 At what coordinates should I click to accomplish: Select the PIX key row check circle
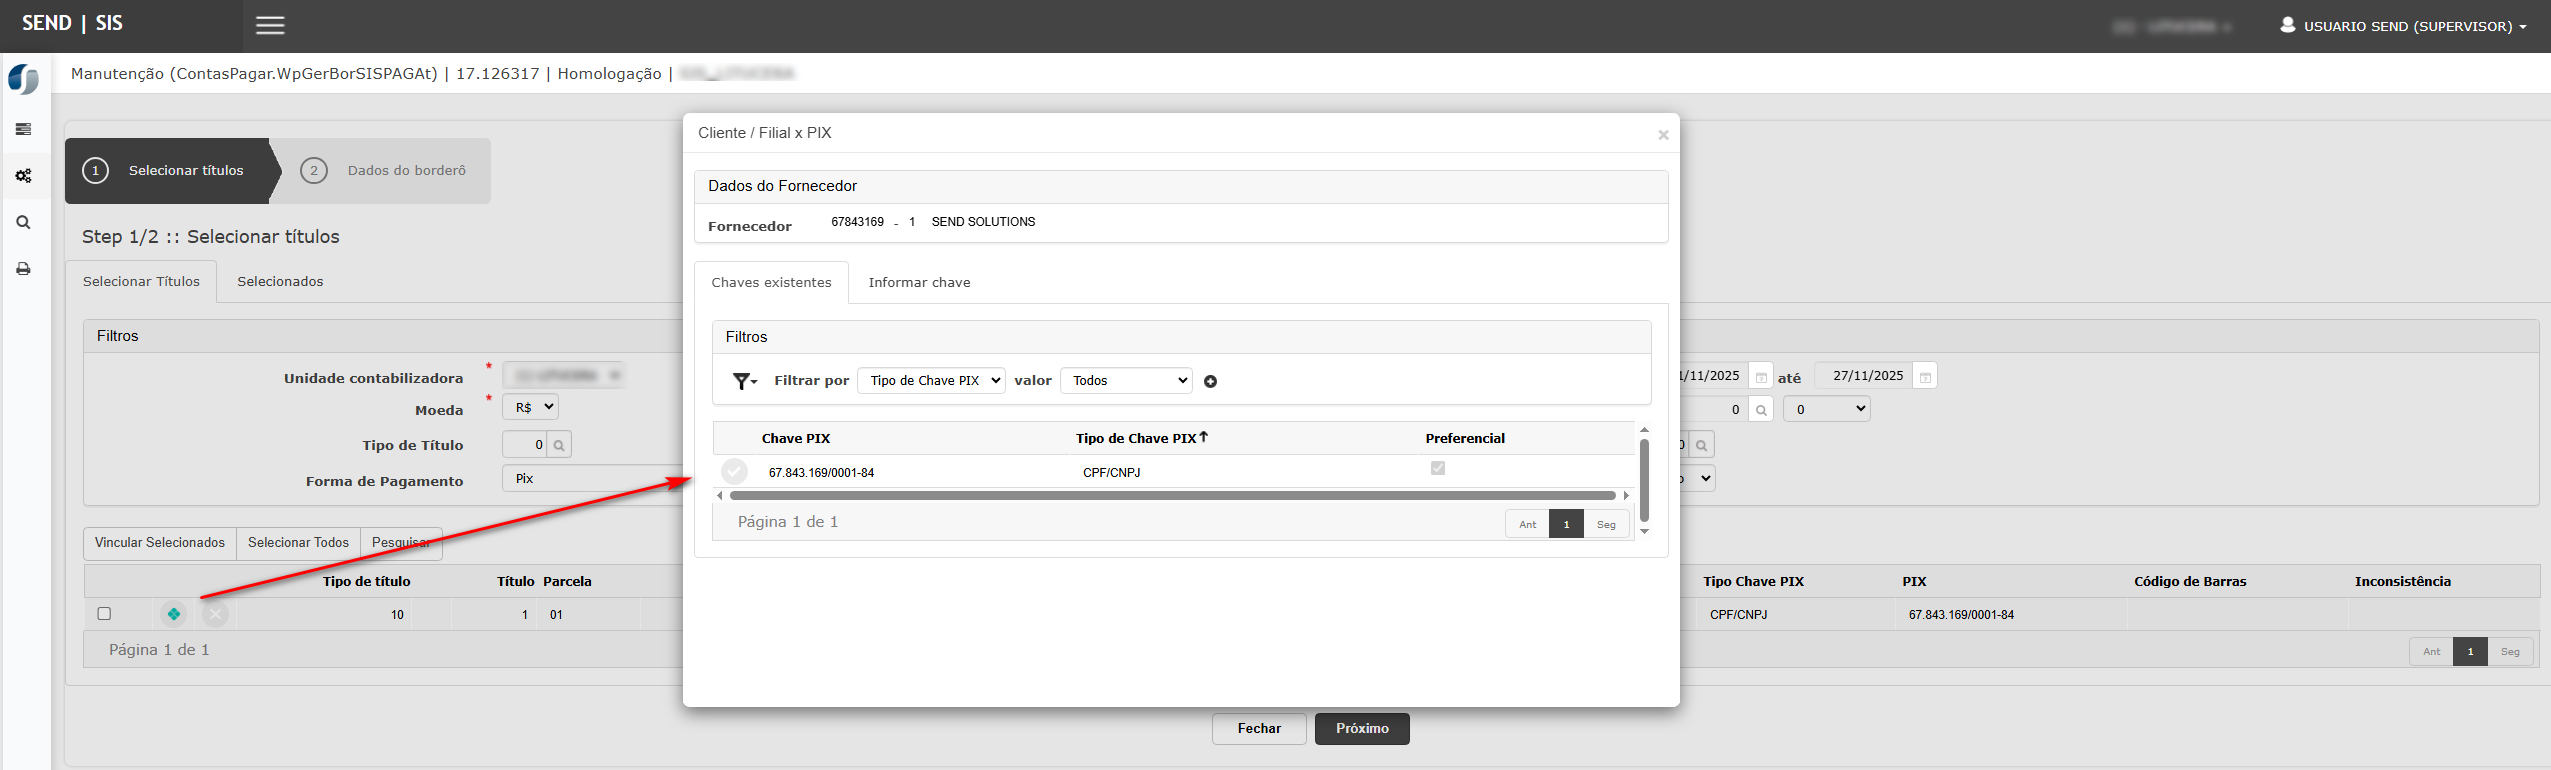coord(734,471)
